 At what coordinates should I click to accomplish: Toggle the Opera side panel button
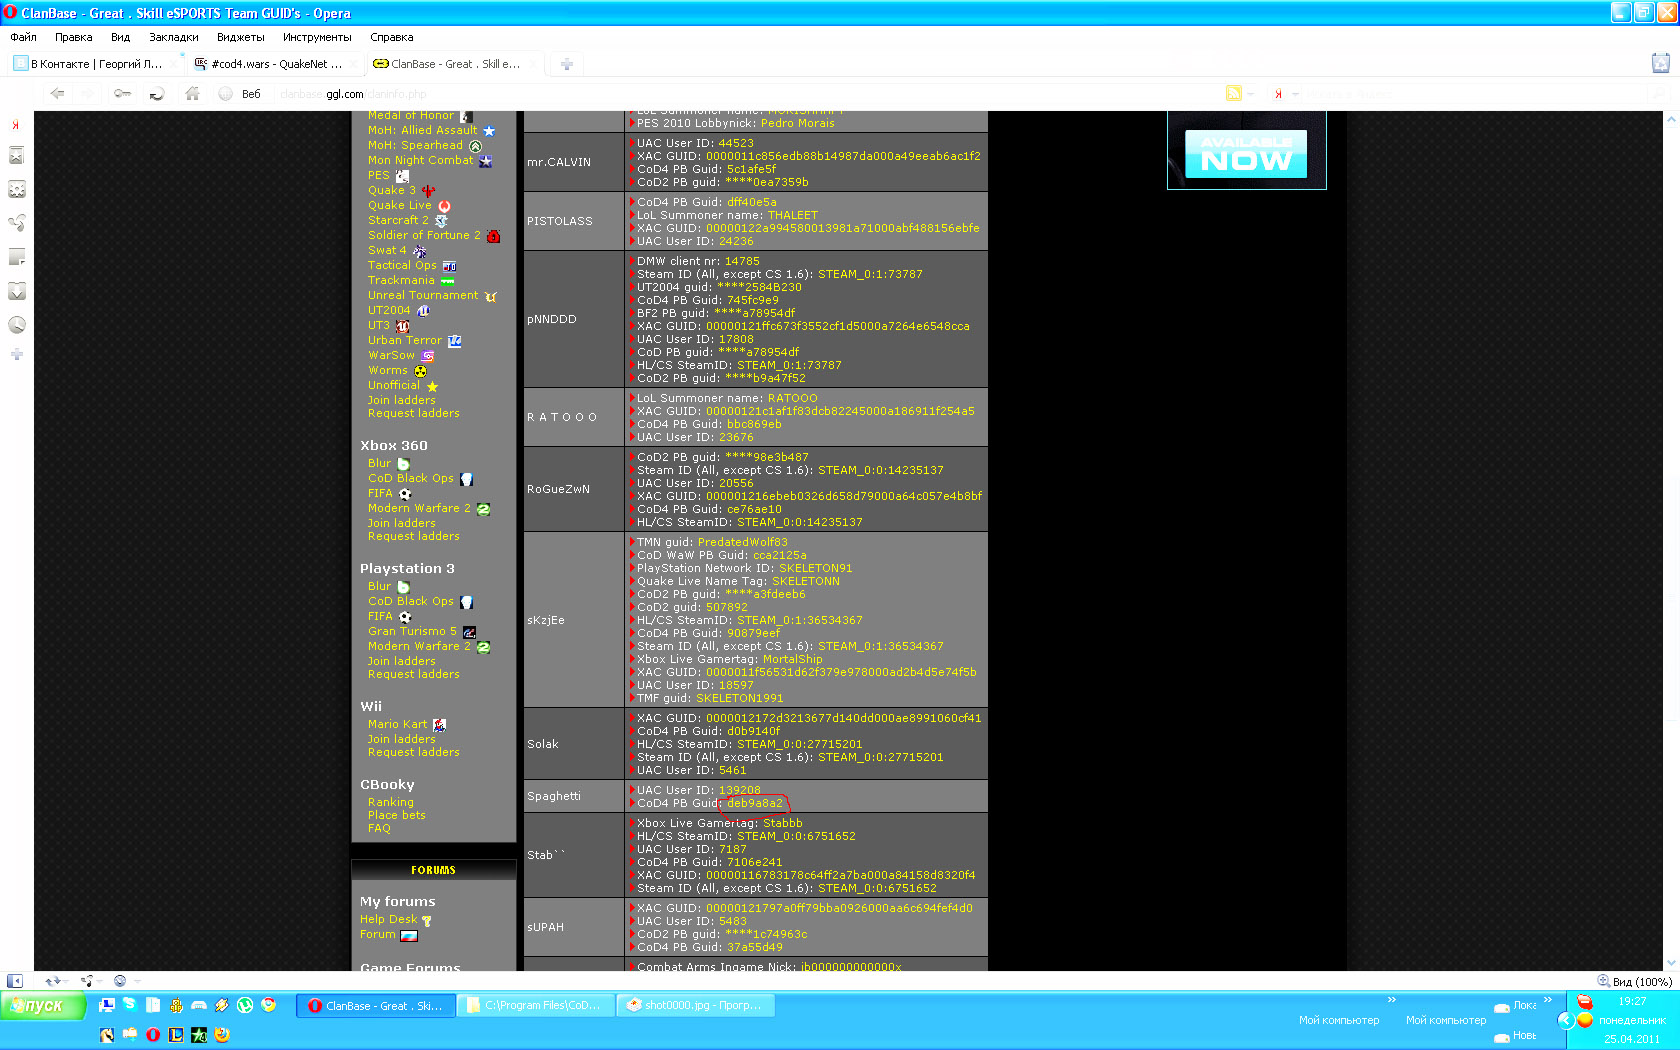point(15,981)
